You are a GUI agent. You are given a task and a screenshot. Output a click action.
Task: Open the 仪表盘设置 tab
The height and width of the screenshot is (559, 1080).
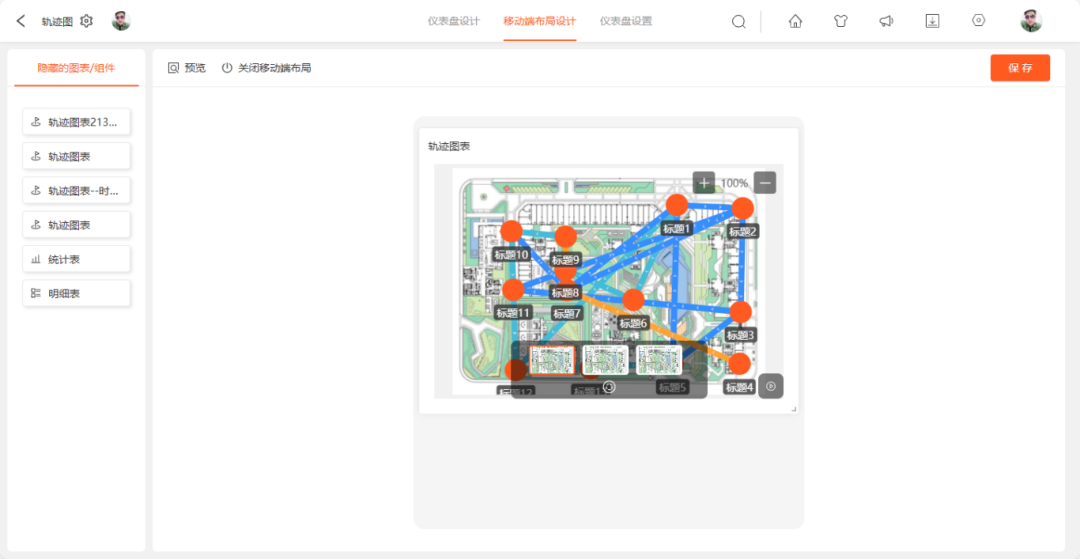click(x=626, y=21)
